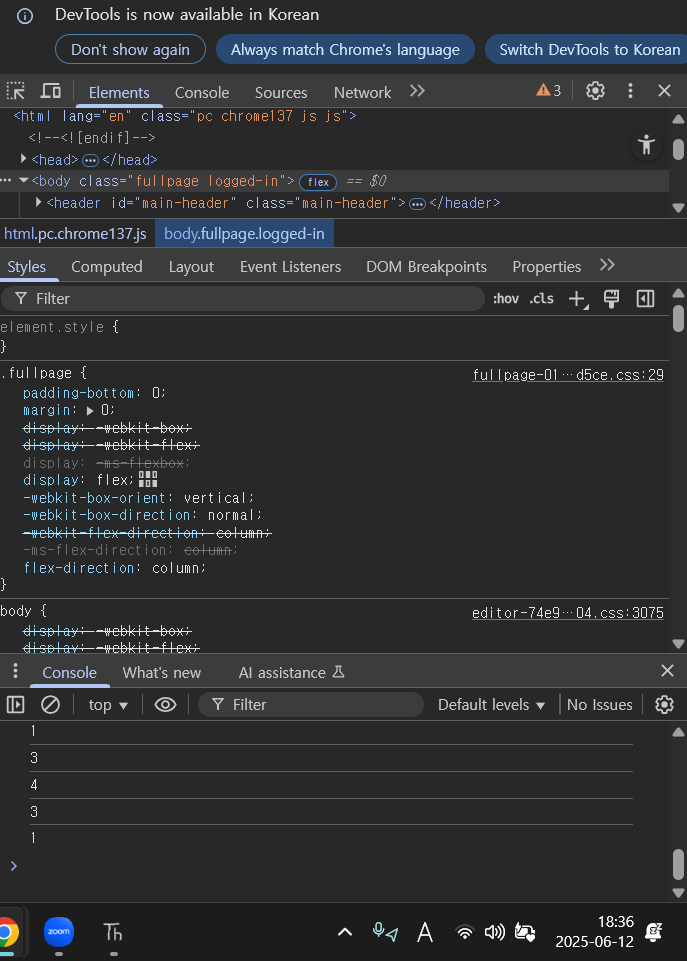Show the console sidebar icon

click(x=15, y=704)
